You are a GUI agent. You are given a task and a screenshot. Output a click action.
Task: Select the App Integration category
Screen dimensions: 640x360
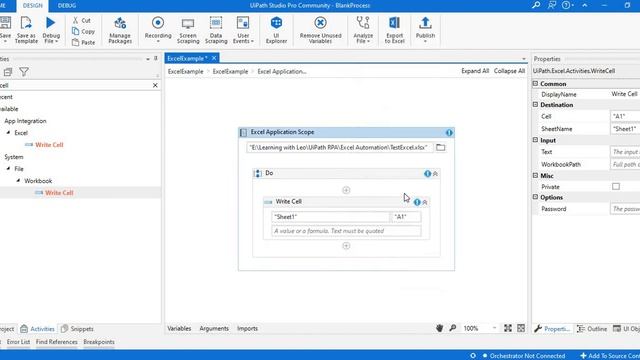[25, 121]
